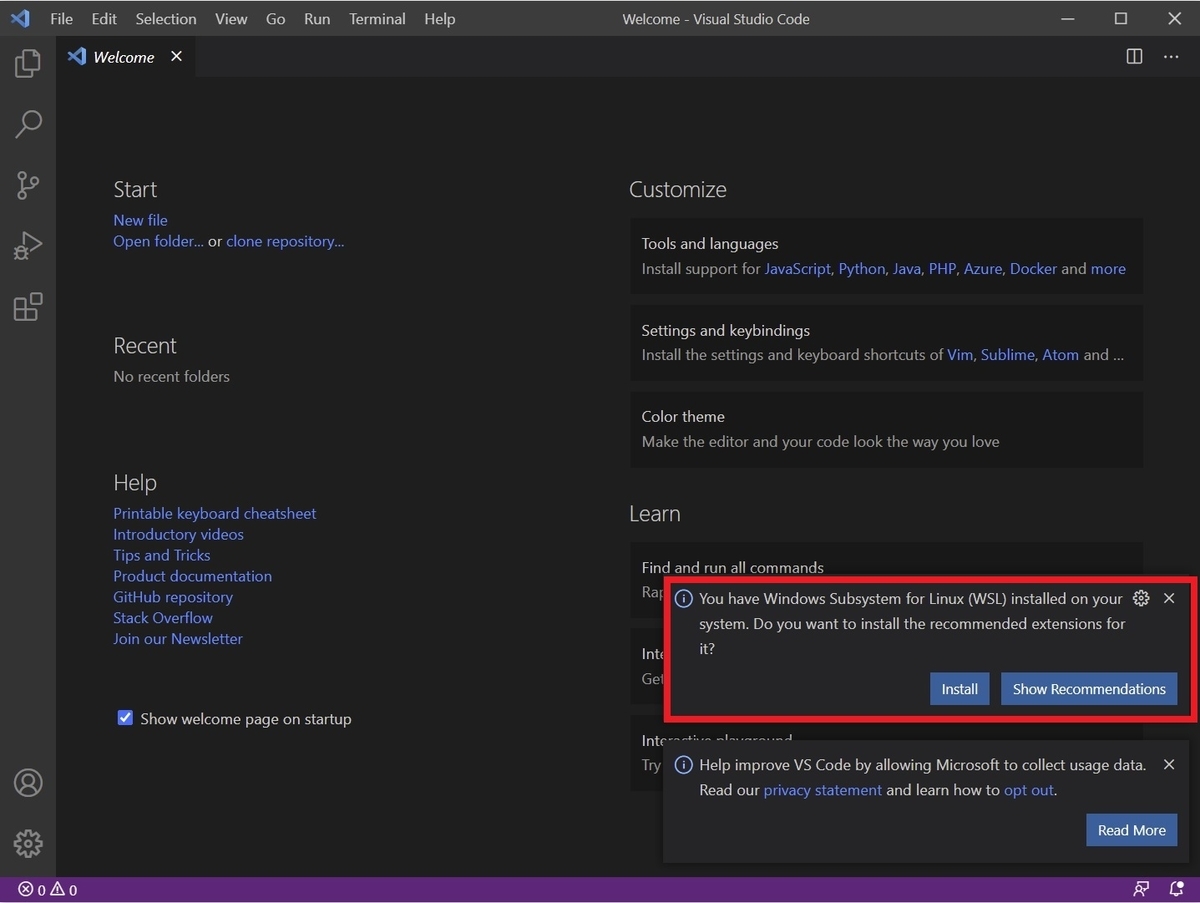Click the clone repository... link

pyautogui.click(x=285, y=241)
